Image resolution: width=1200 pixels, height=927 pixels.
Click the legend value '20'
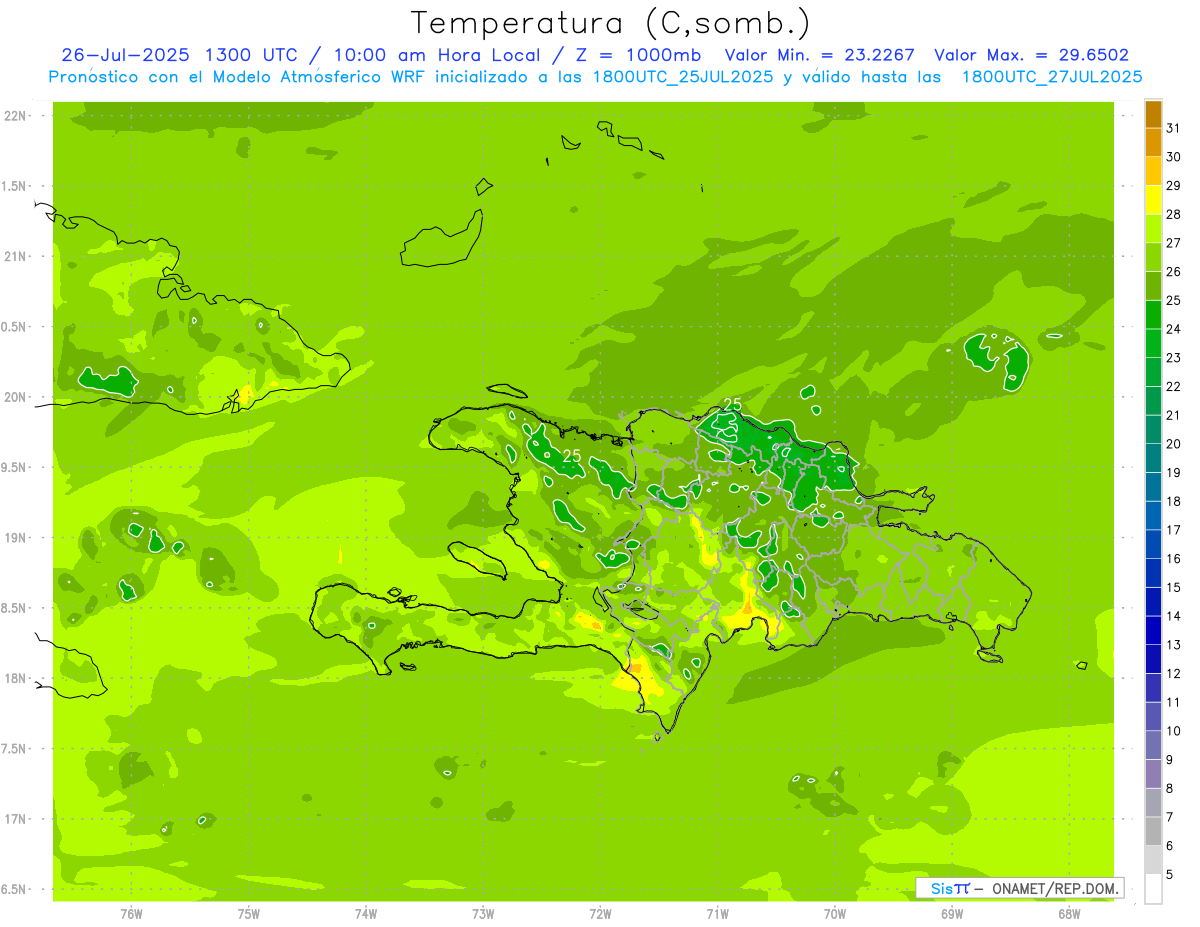click(1173, 444)
